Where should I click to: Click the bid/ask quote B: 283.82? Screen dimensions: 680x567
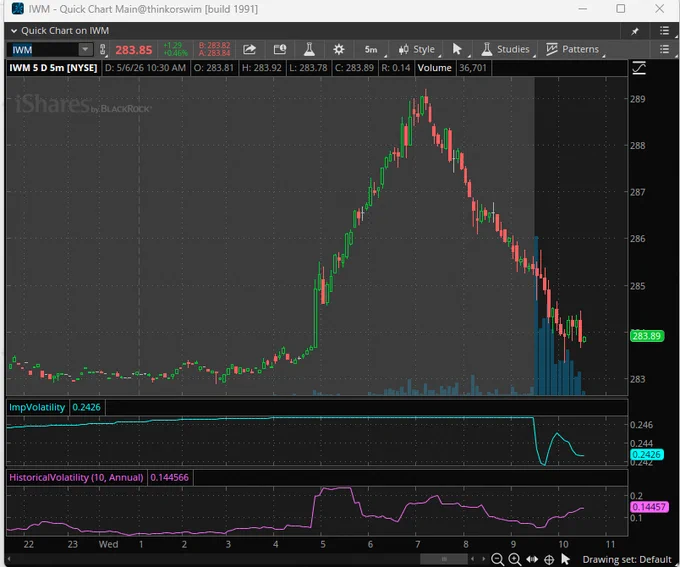click(x=214, y=46)
